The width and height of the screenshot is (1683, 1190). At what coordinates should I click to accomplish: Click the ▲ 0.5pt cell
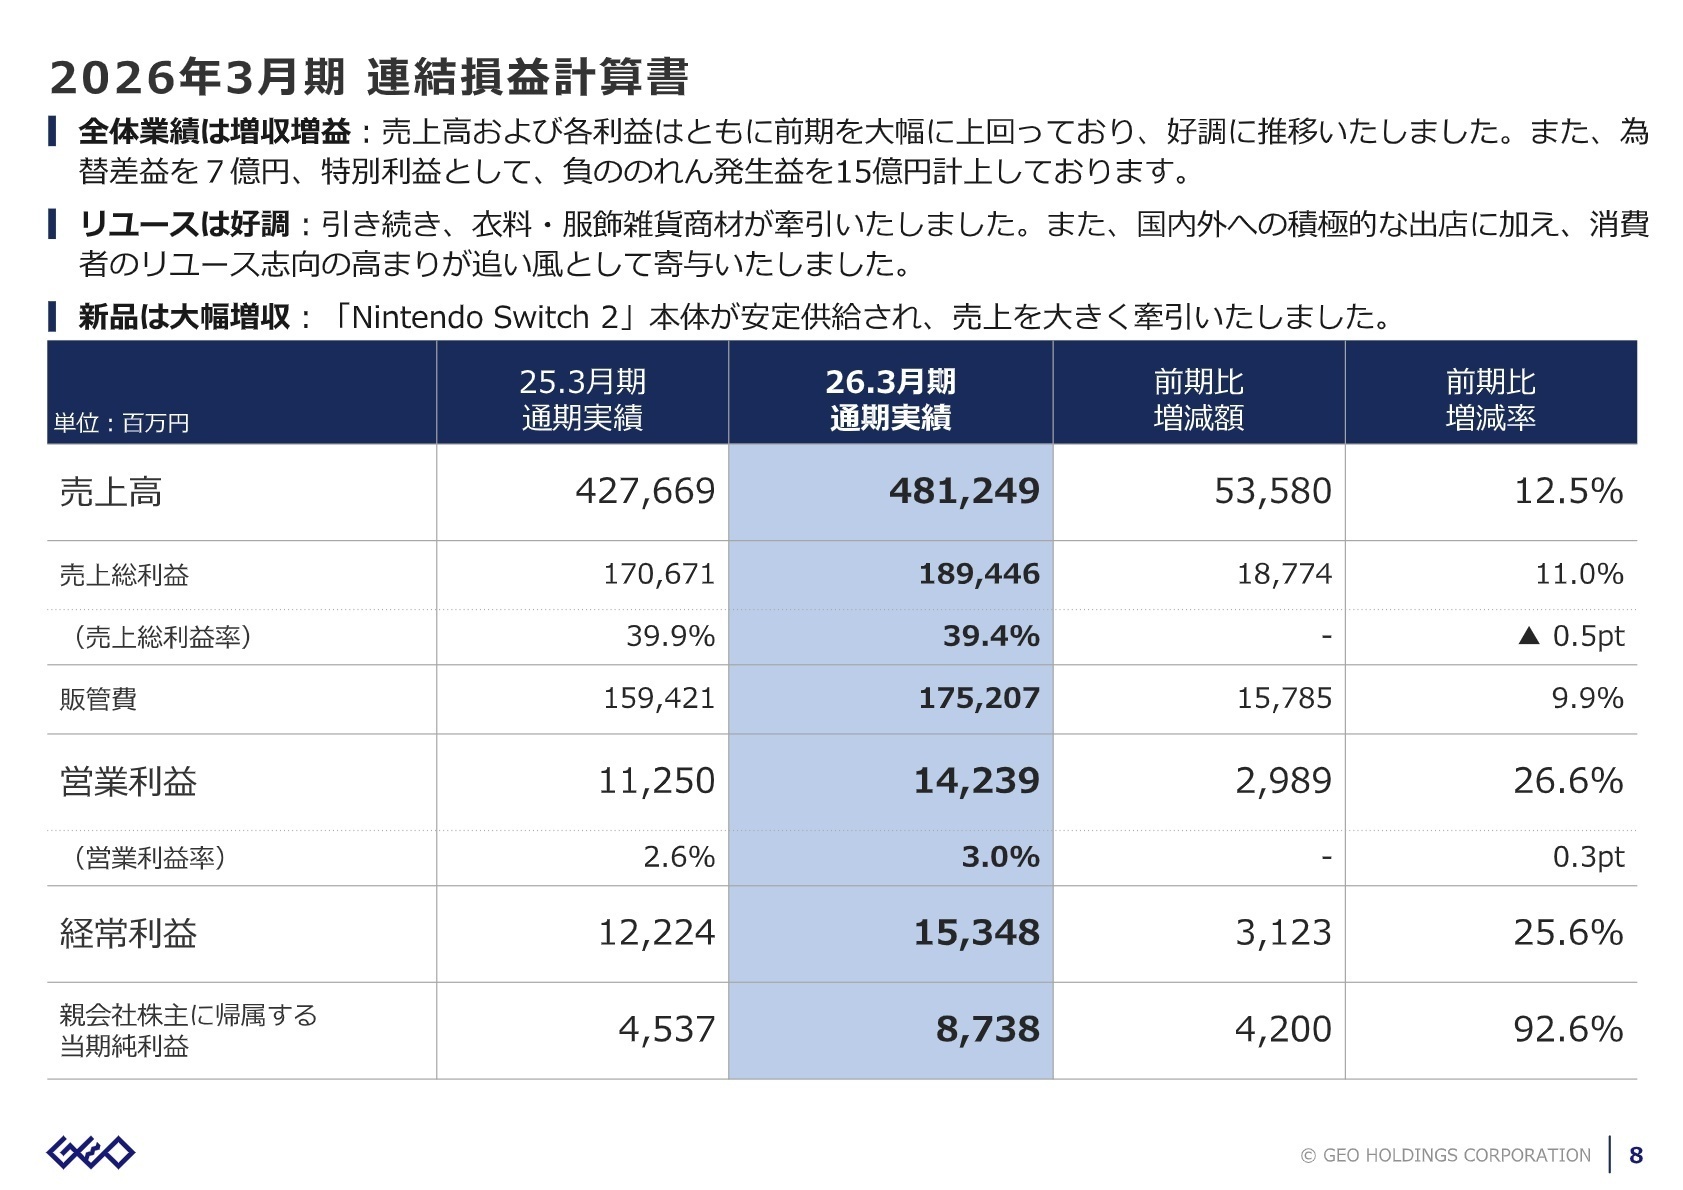pos(1571,636)
